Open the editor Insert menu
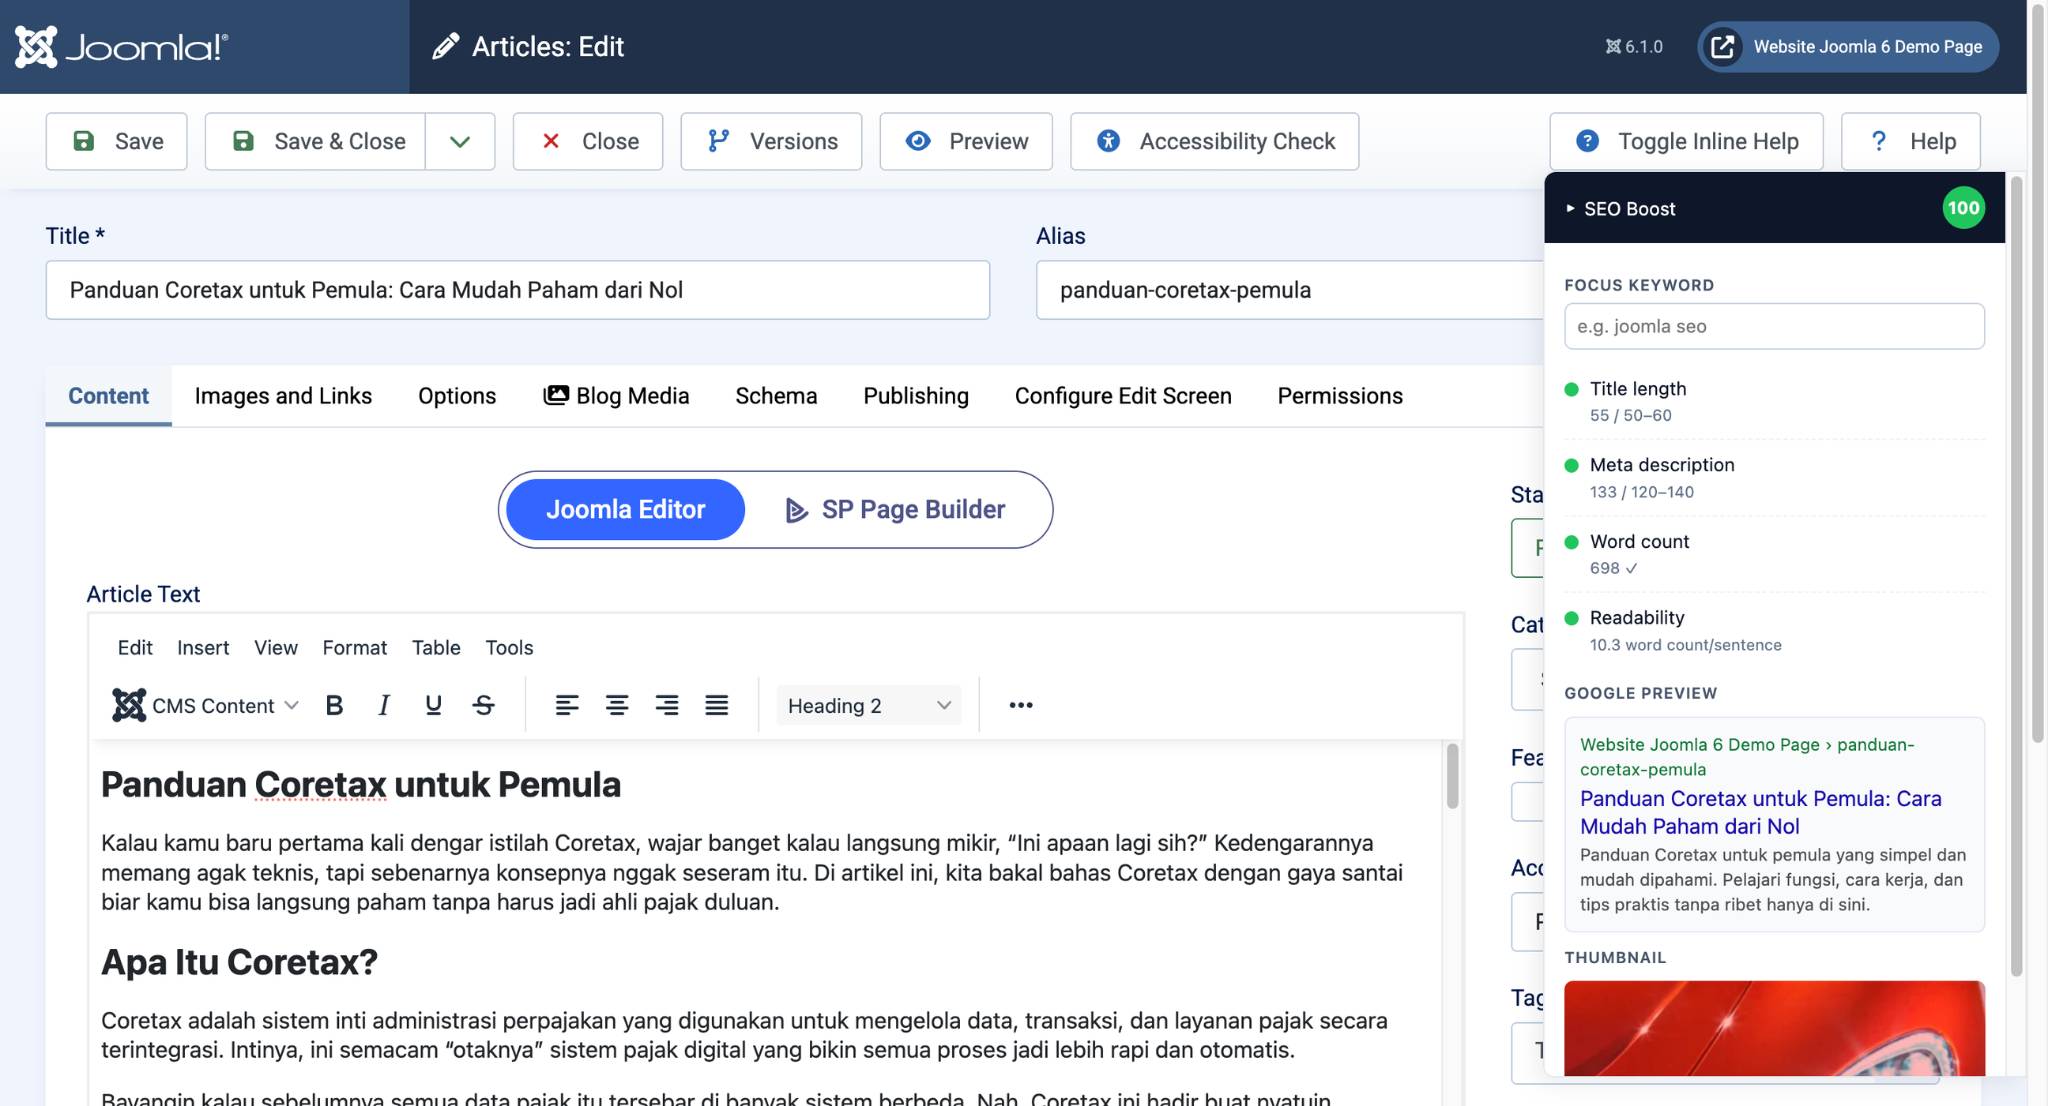 pyautogui.click(x=203, y=648)
